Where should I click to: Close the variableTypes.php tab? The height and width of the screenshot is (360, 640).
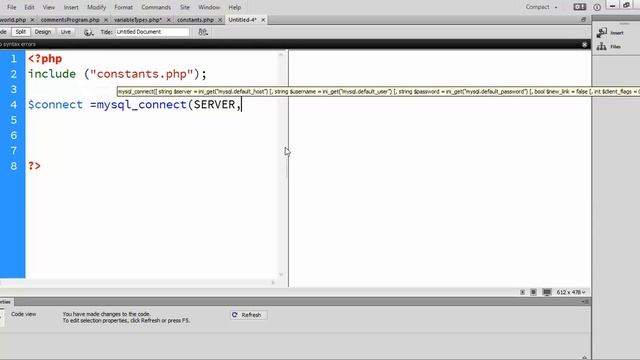point(169,20)
